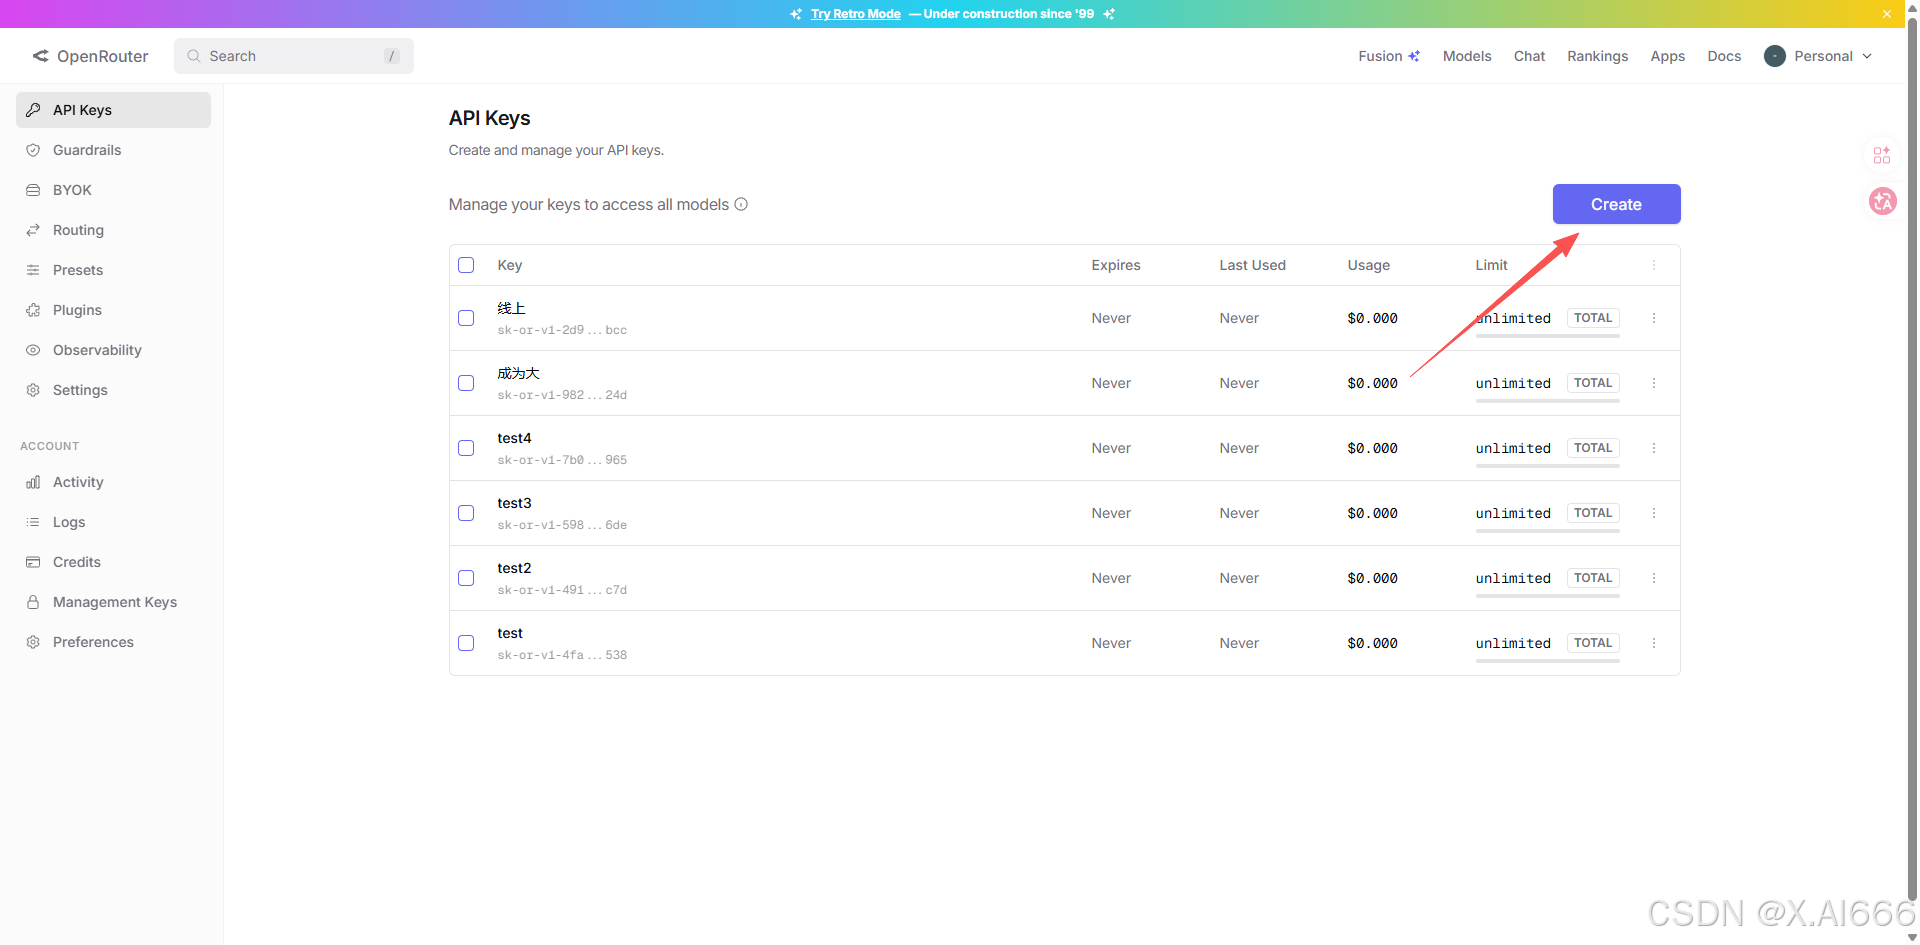Screen dimensions: 1920x945
Task: Focus the Search input field
Action: click(294, 56)
